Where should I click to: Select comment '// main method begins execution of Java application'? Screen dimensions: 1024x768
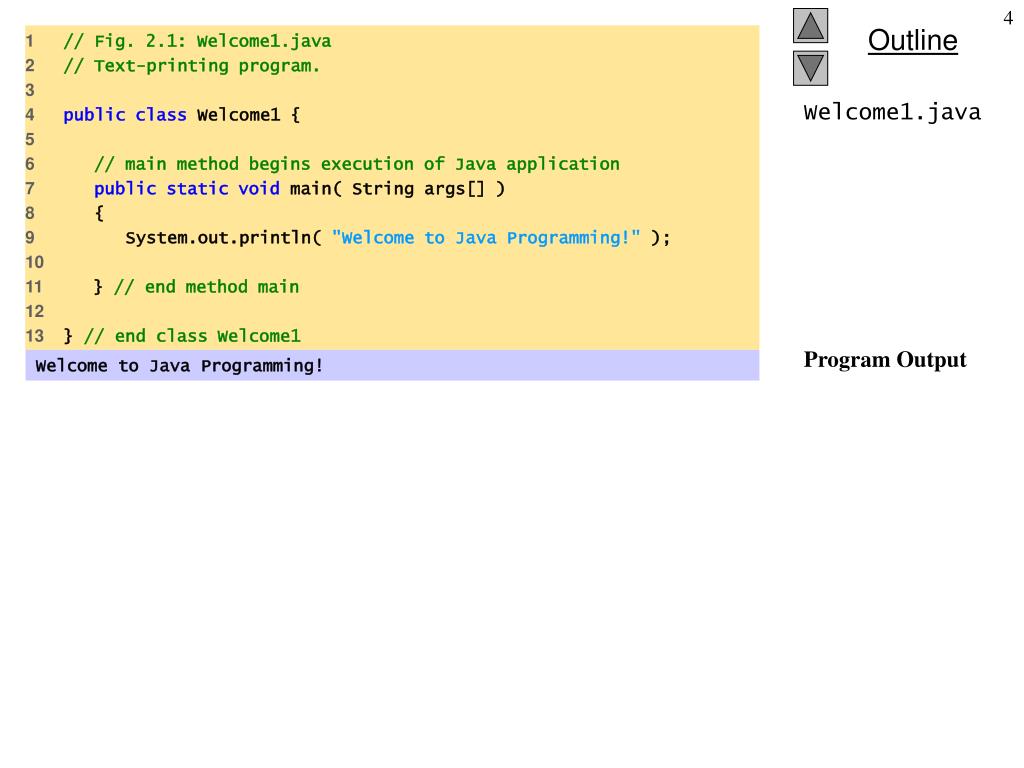[357, 164]
